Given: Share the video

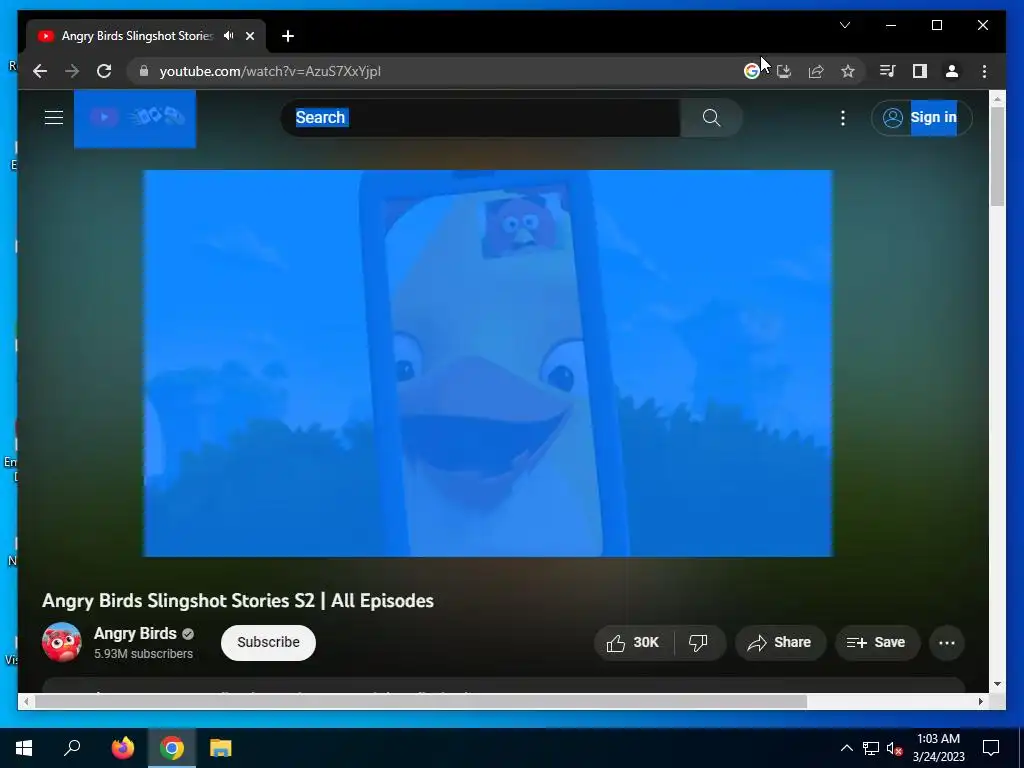Looking at the screenshot, I should [x=780, y=643].
